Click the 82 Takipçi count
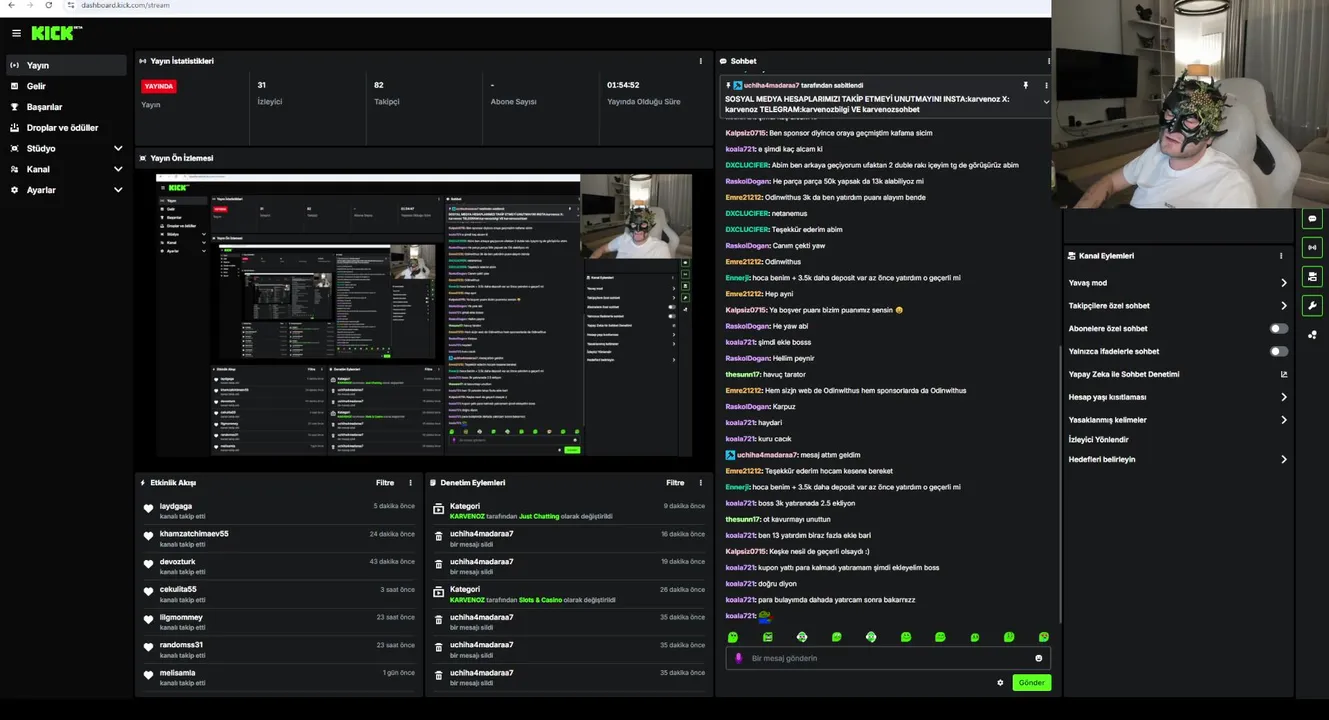Viewport: 1329px width, 720px height. click(379, 85)
